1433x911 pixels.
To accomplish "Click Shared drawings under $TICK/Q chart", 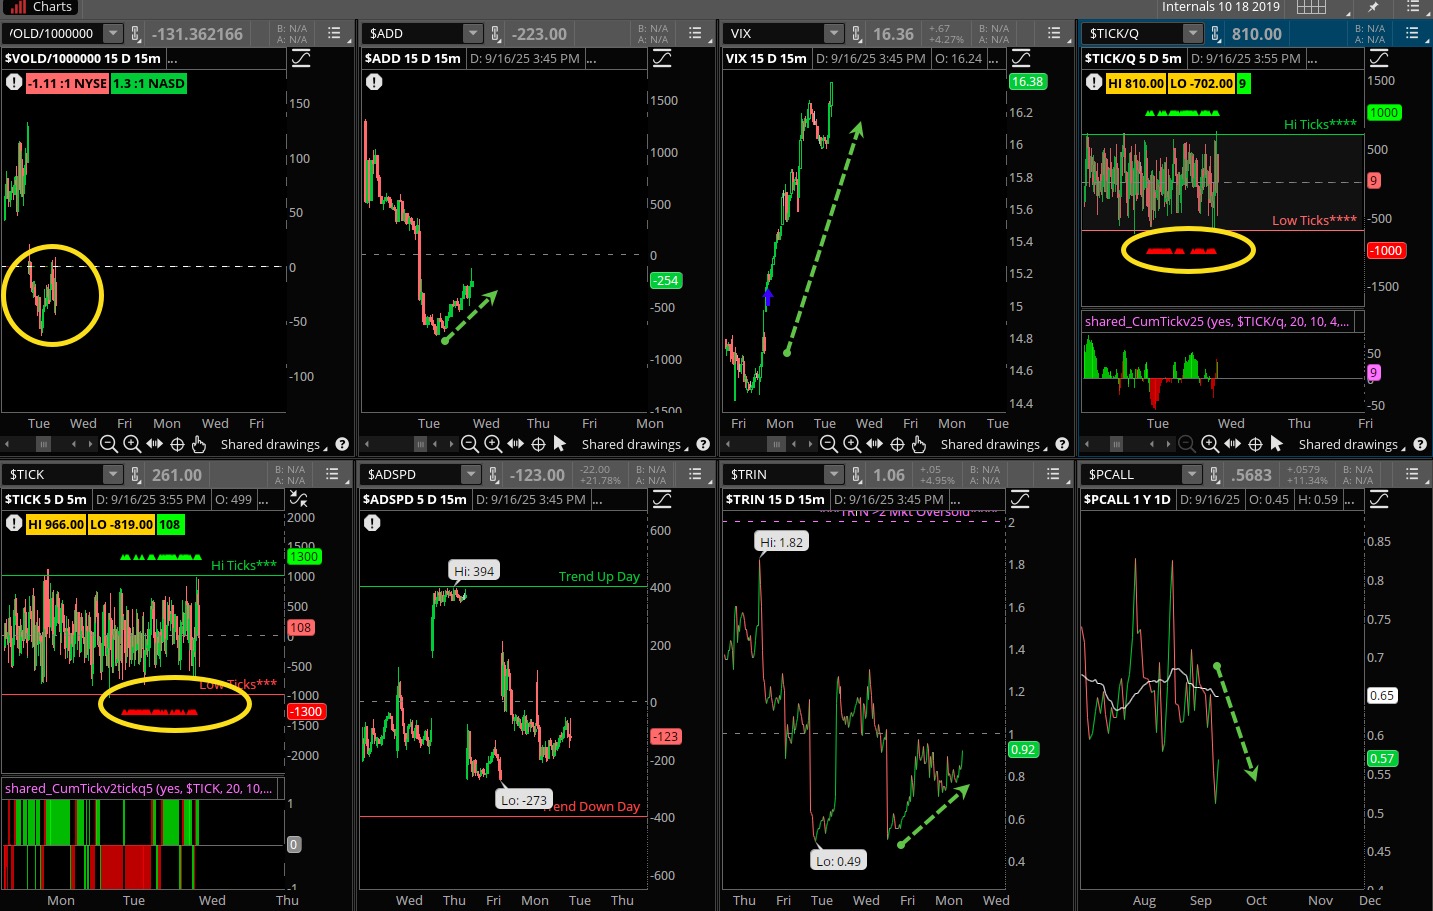I will (1350, 444).
